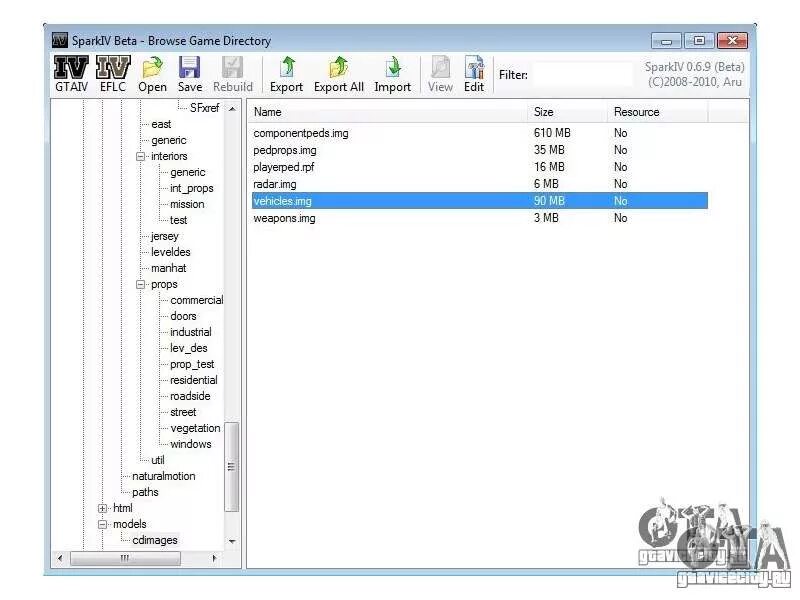Screen dimensions: 800x600
Task: Select the test folder under interiors
Action: point(179,220)
